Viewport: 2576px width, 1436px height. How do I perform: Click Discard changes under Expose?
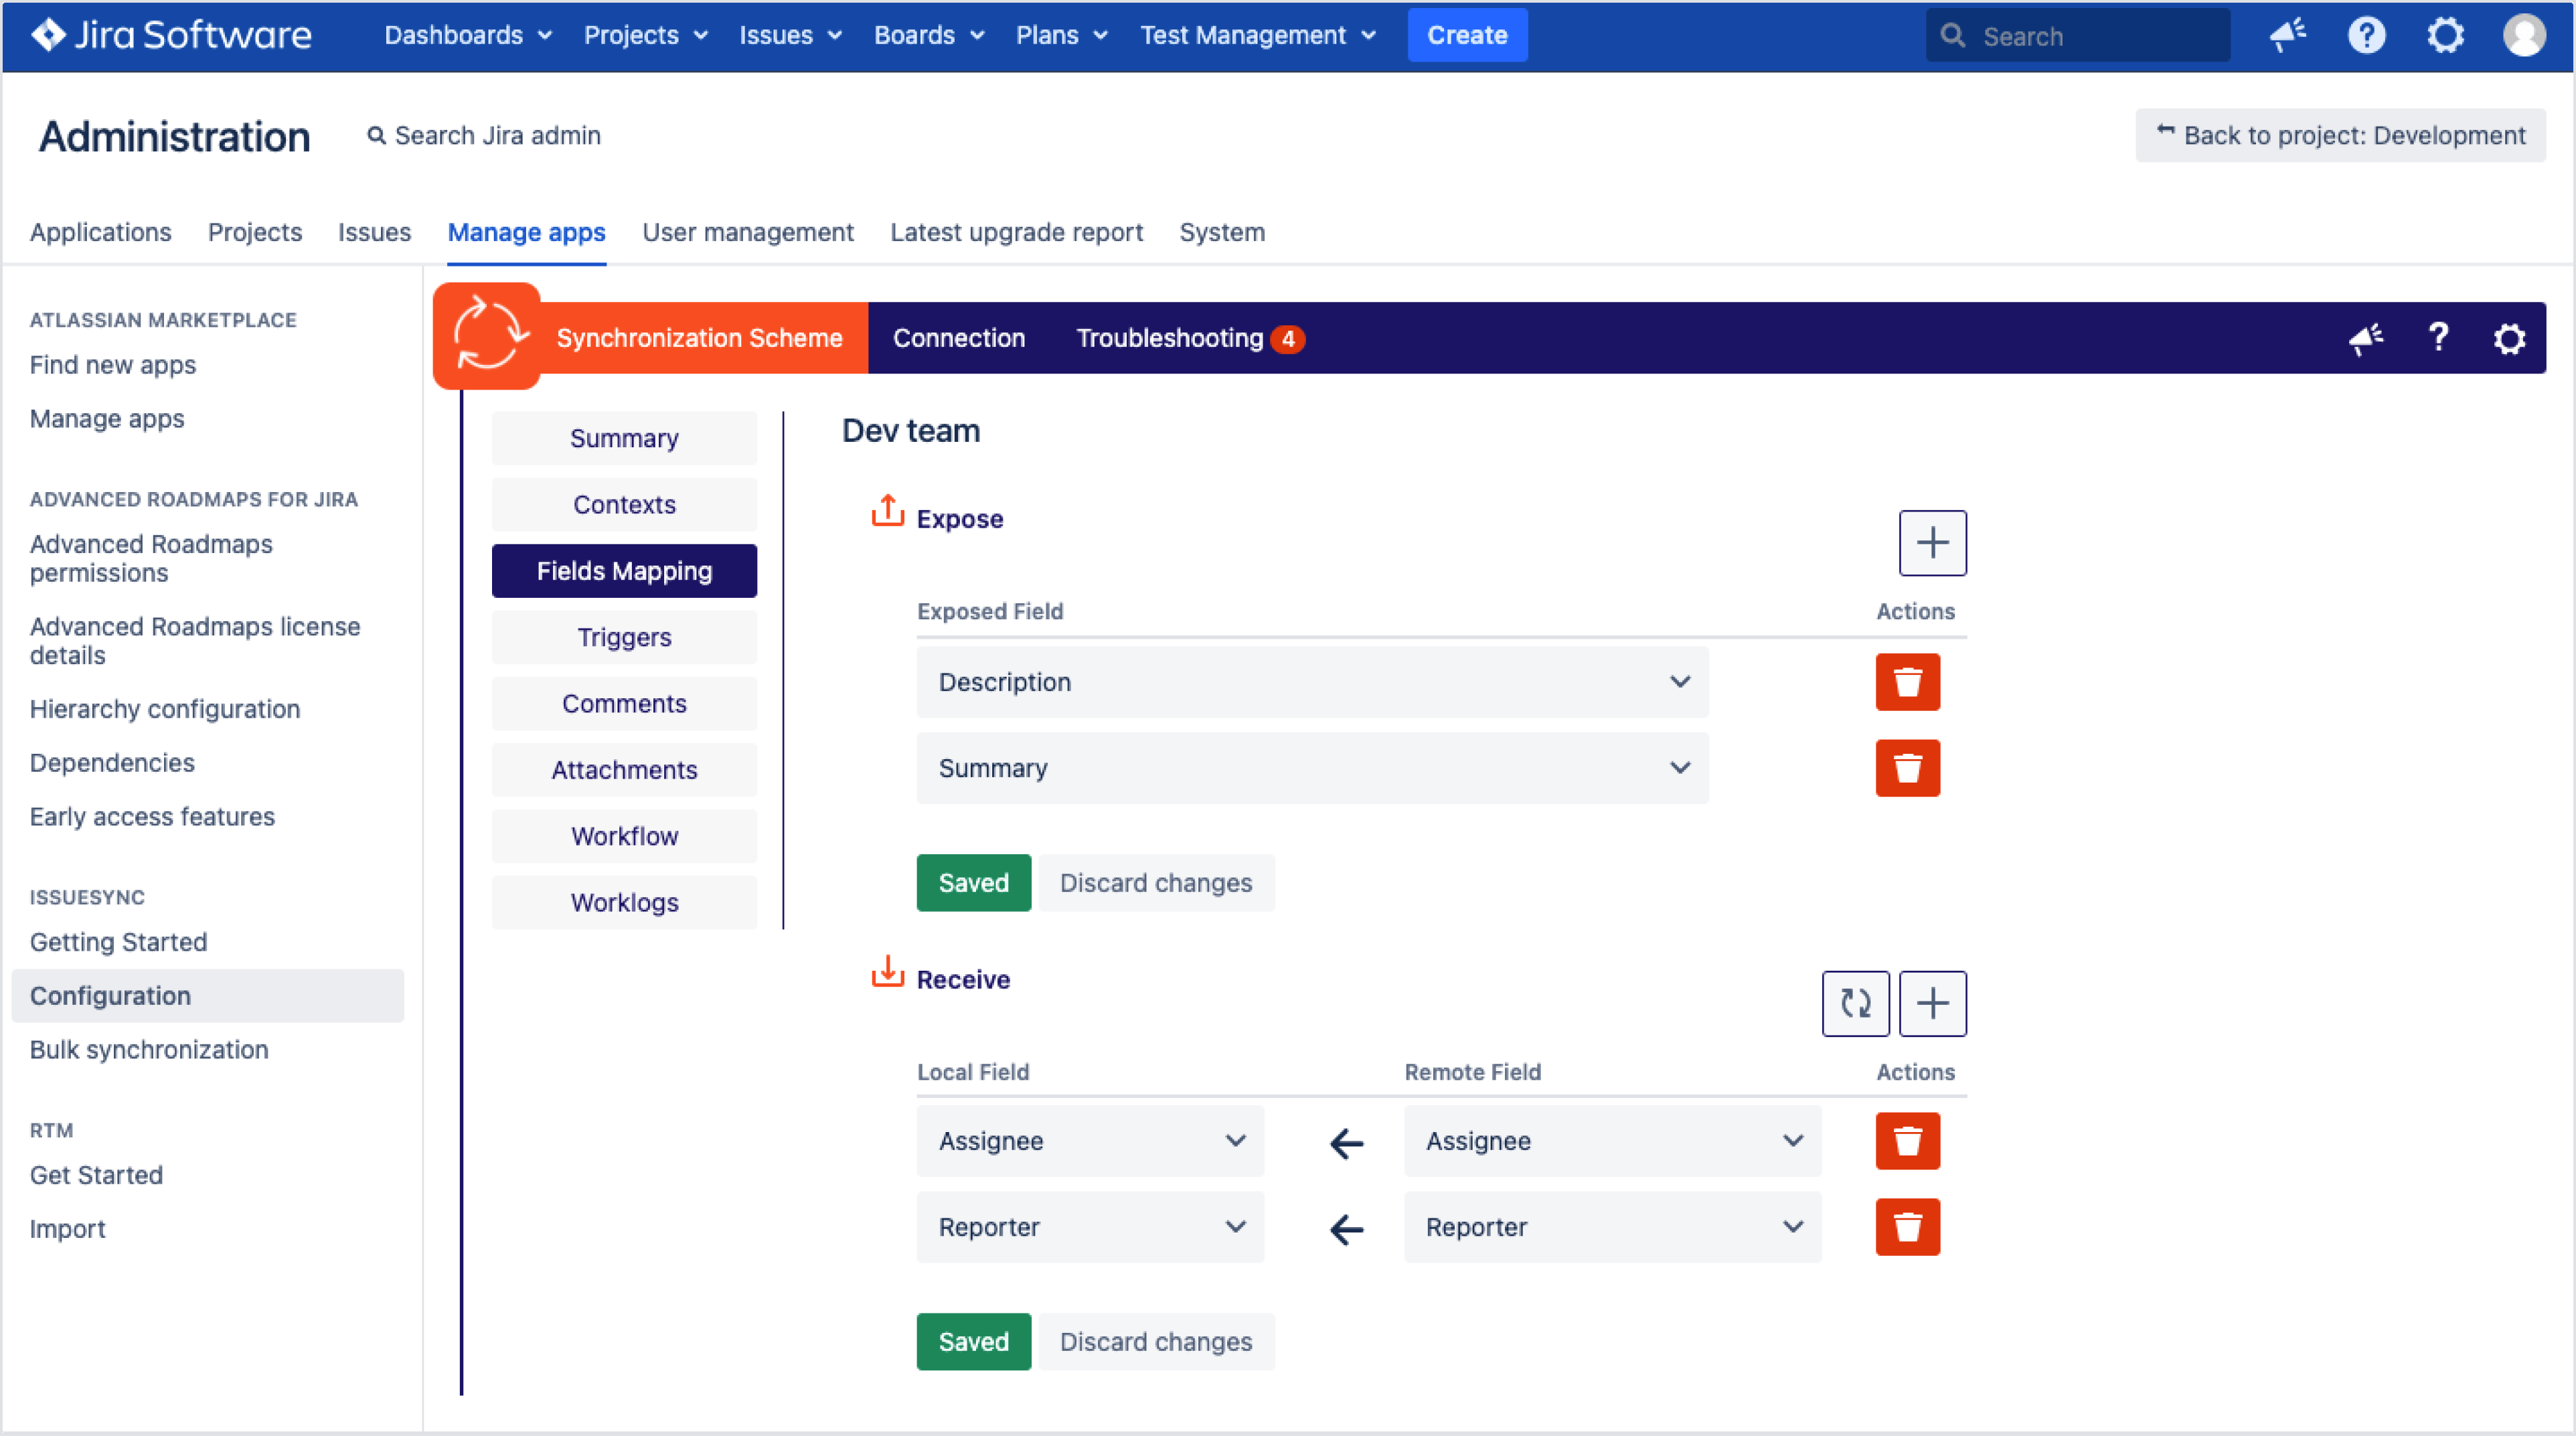[x=1155, y=883]
